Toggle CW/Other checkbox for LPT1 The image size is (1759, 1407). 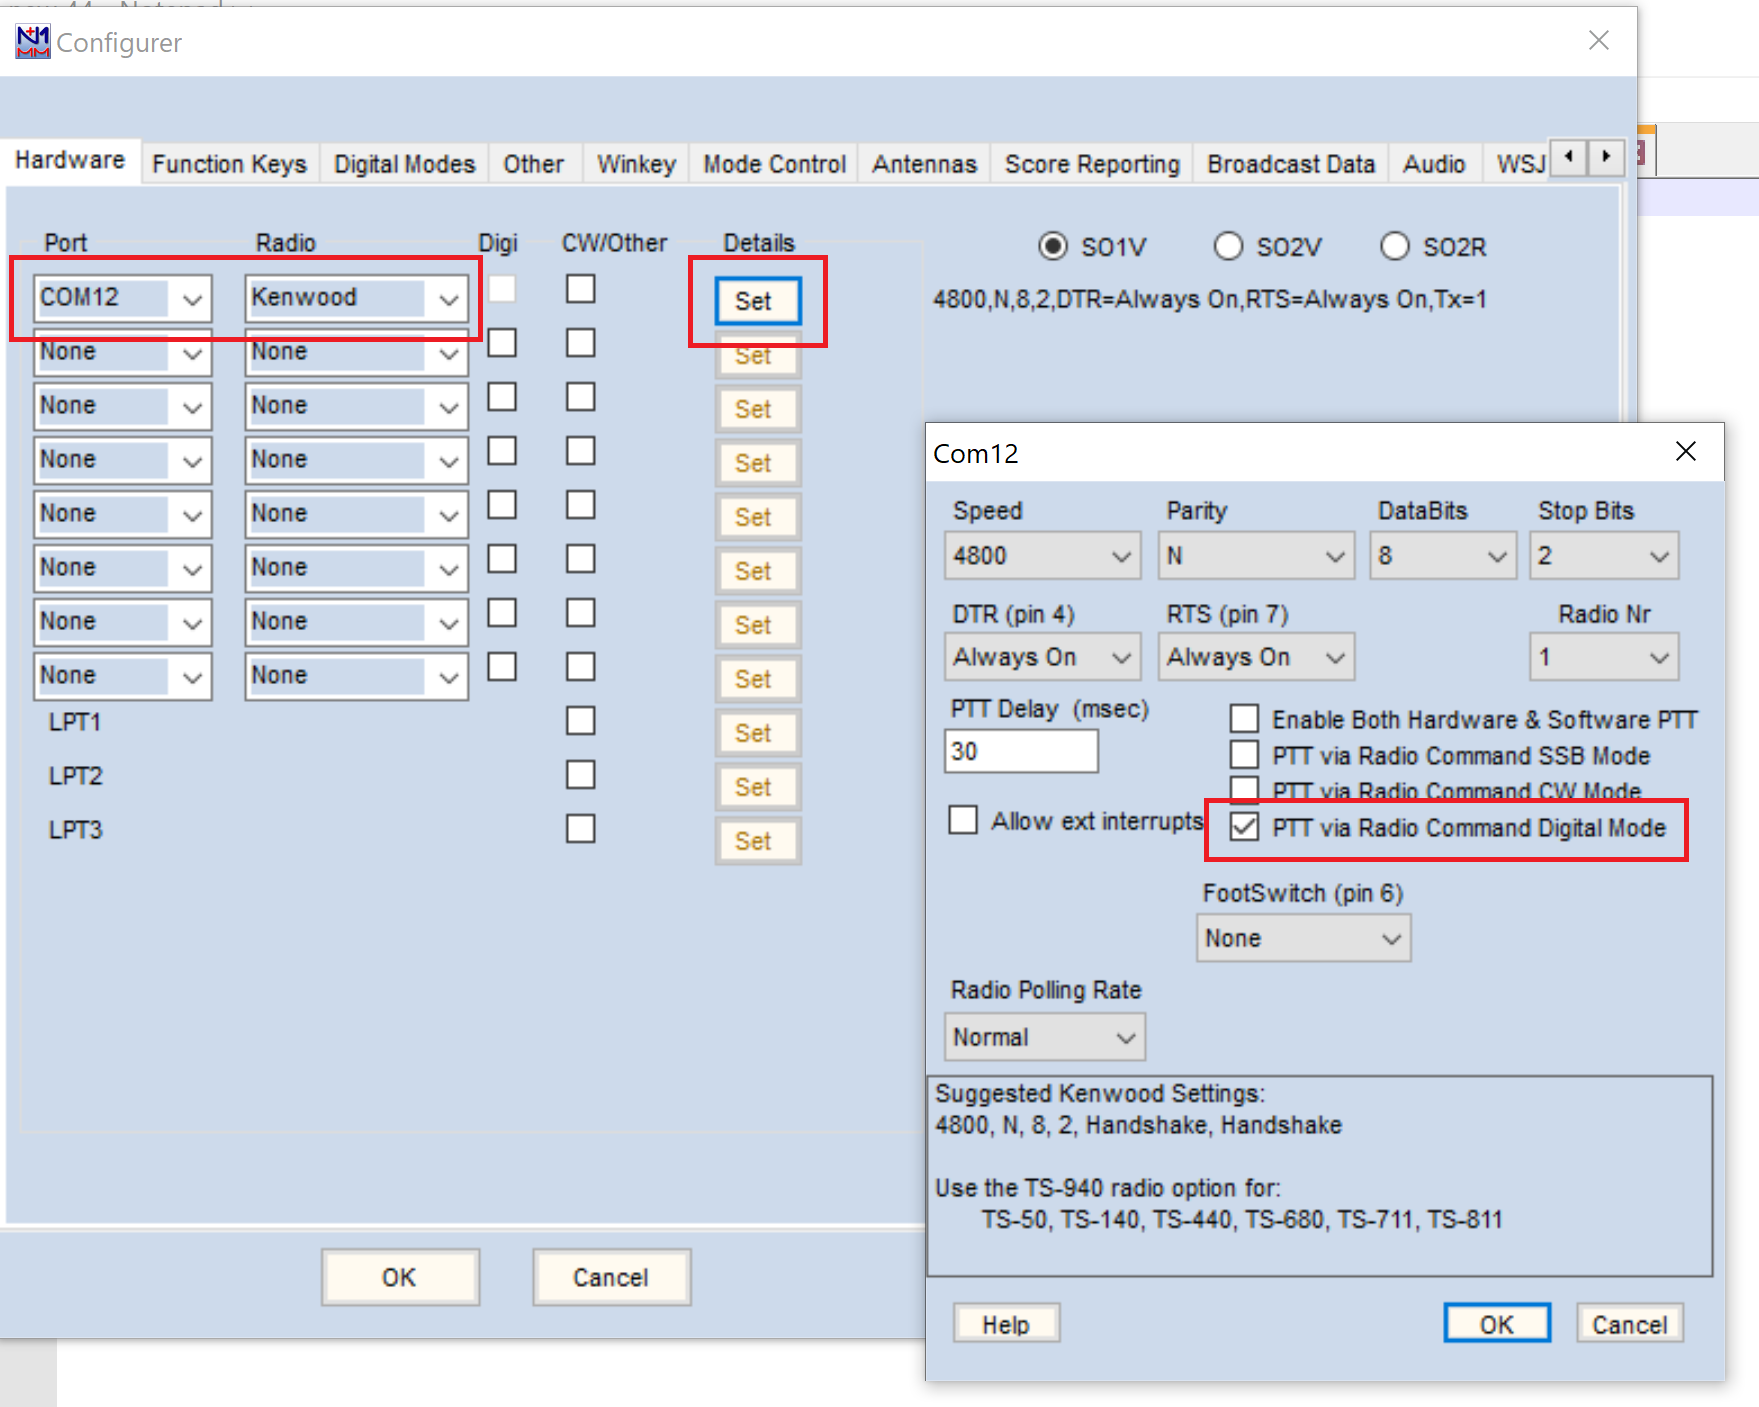[x=580, y=721]
